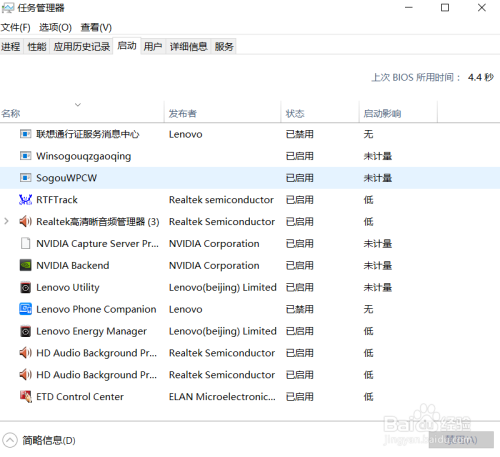The image size is (500, 457).
Task: Click 已禁用 status in Lenovo Phone Companion row
Action: (x=300, y=309)
